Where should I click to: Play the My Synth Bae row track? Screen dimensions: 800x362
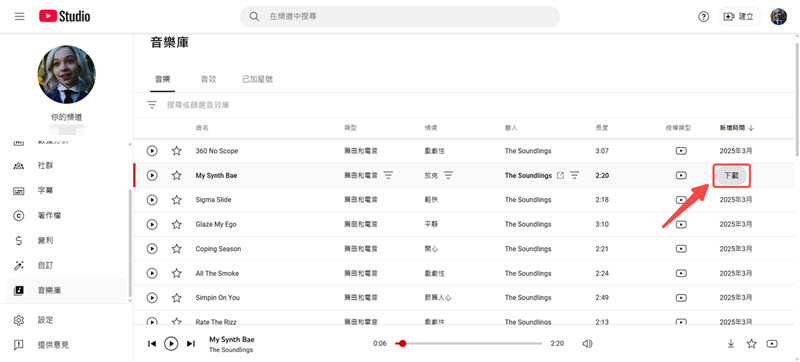tap(152, 175)
